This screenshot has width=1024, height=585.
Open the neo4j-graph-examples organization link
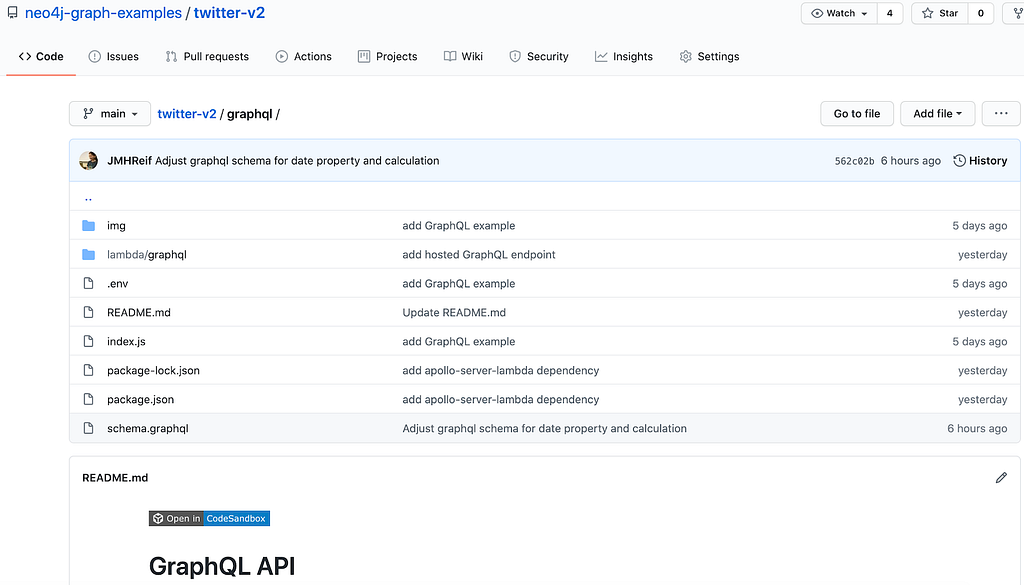(x=103, y=13)
